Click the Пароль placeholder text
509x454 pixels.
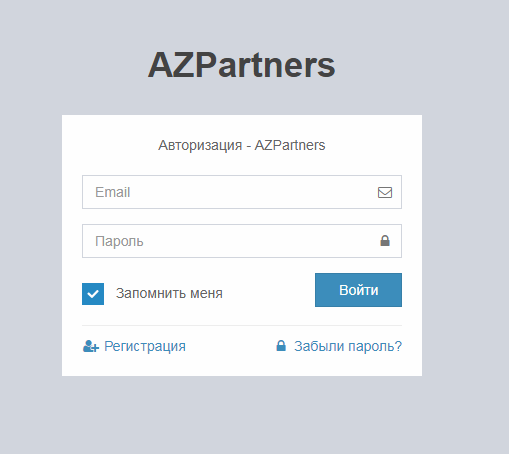click(119, 241)
